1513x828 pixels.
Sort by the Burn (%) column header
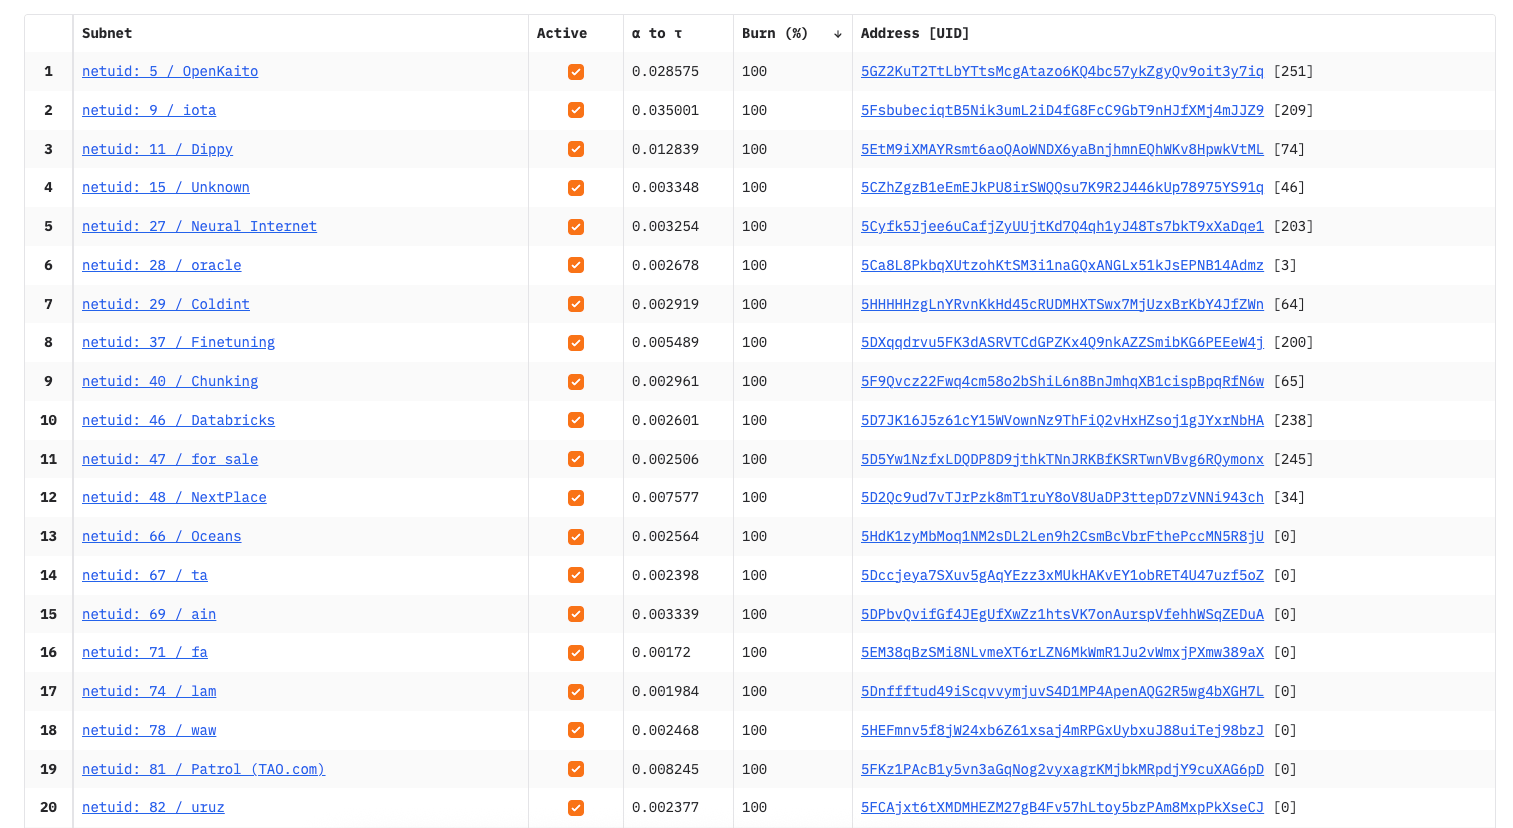click(x=775, y=33)
